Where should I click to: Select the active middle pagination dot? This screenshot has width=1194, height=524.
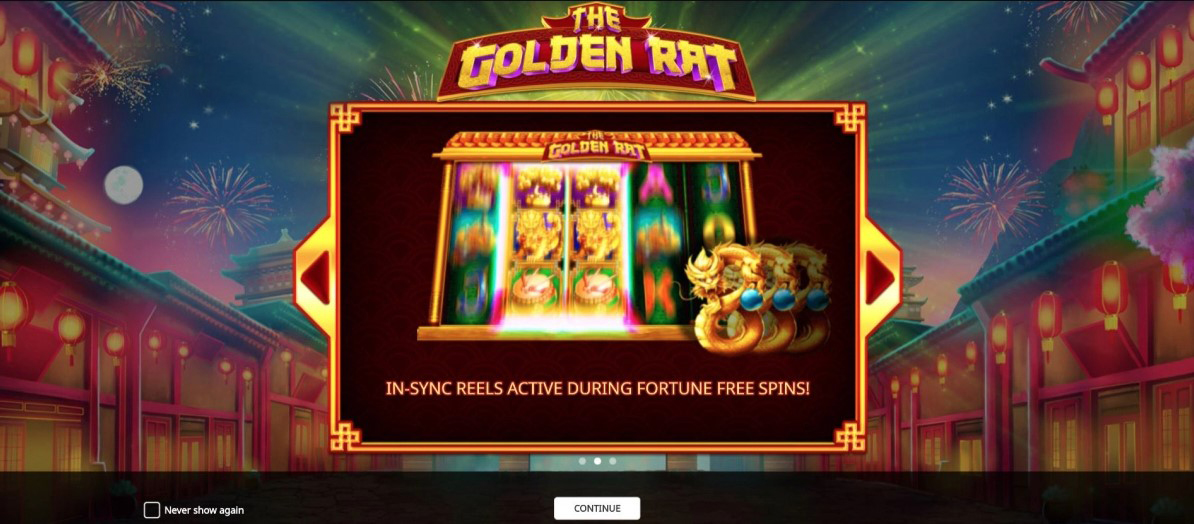(598, 461)
